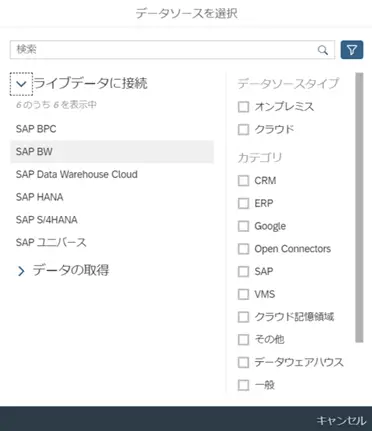The height and width of the screenshot is (431, 372).
Task: Click the ライブデータに接続 heading text
Action: coord(91,83)
